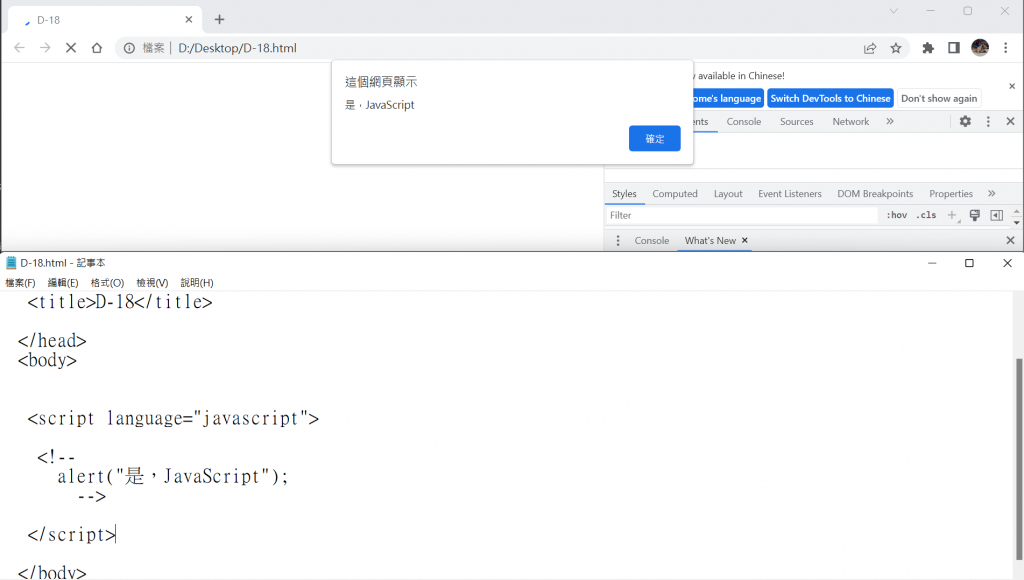Screen dimensions: 1024x580
Task: Show more Styles sidebar tabs chevron
Action: pos(991,193)
